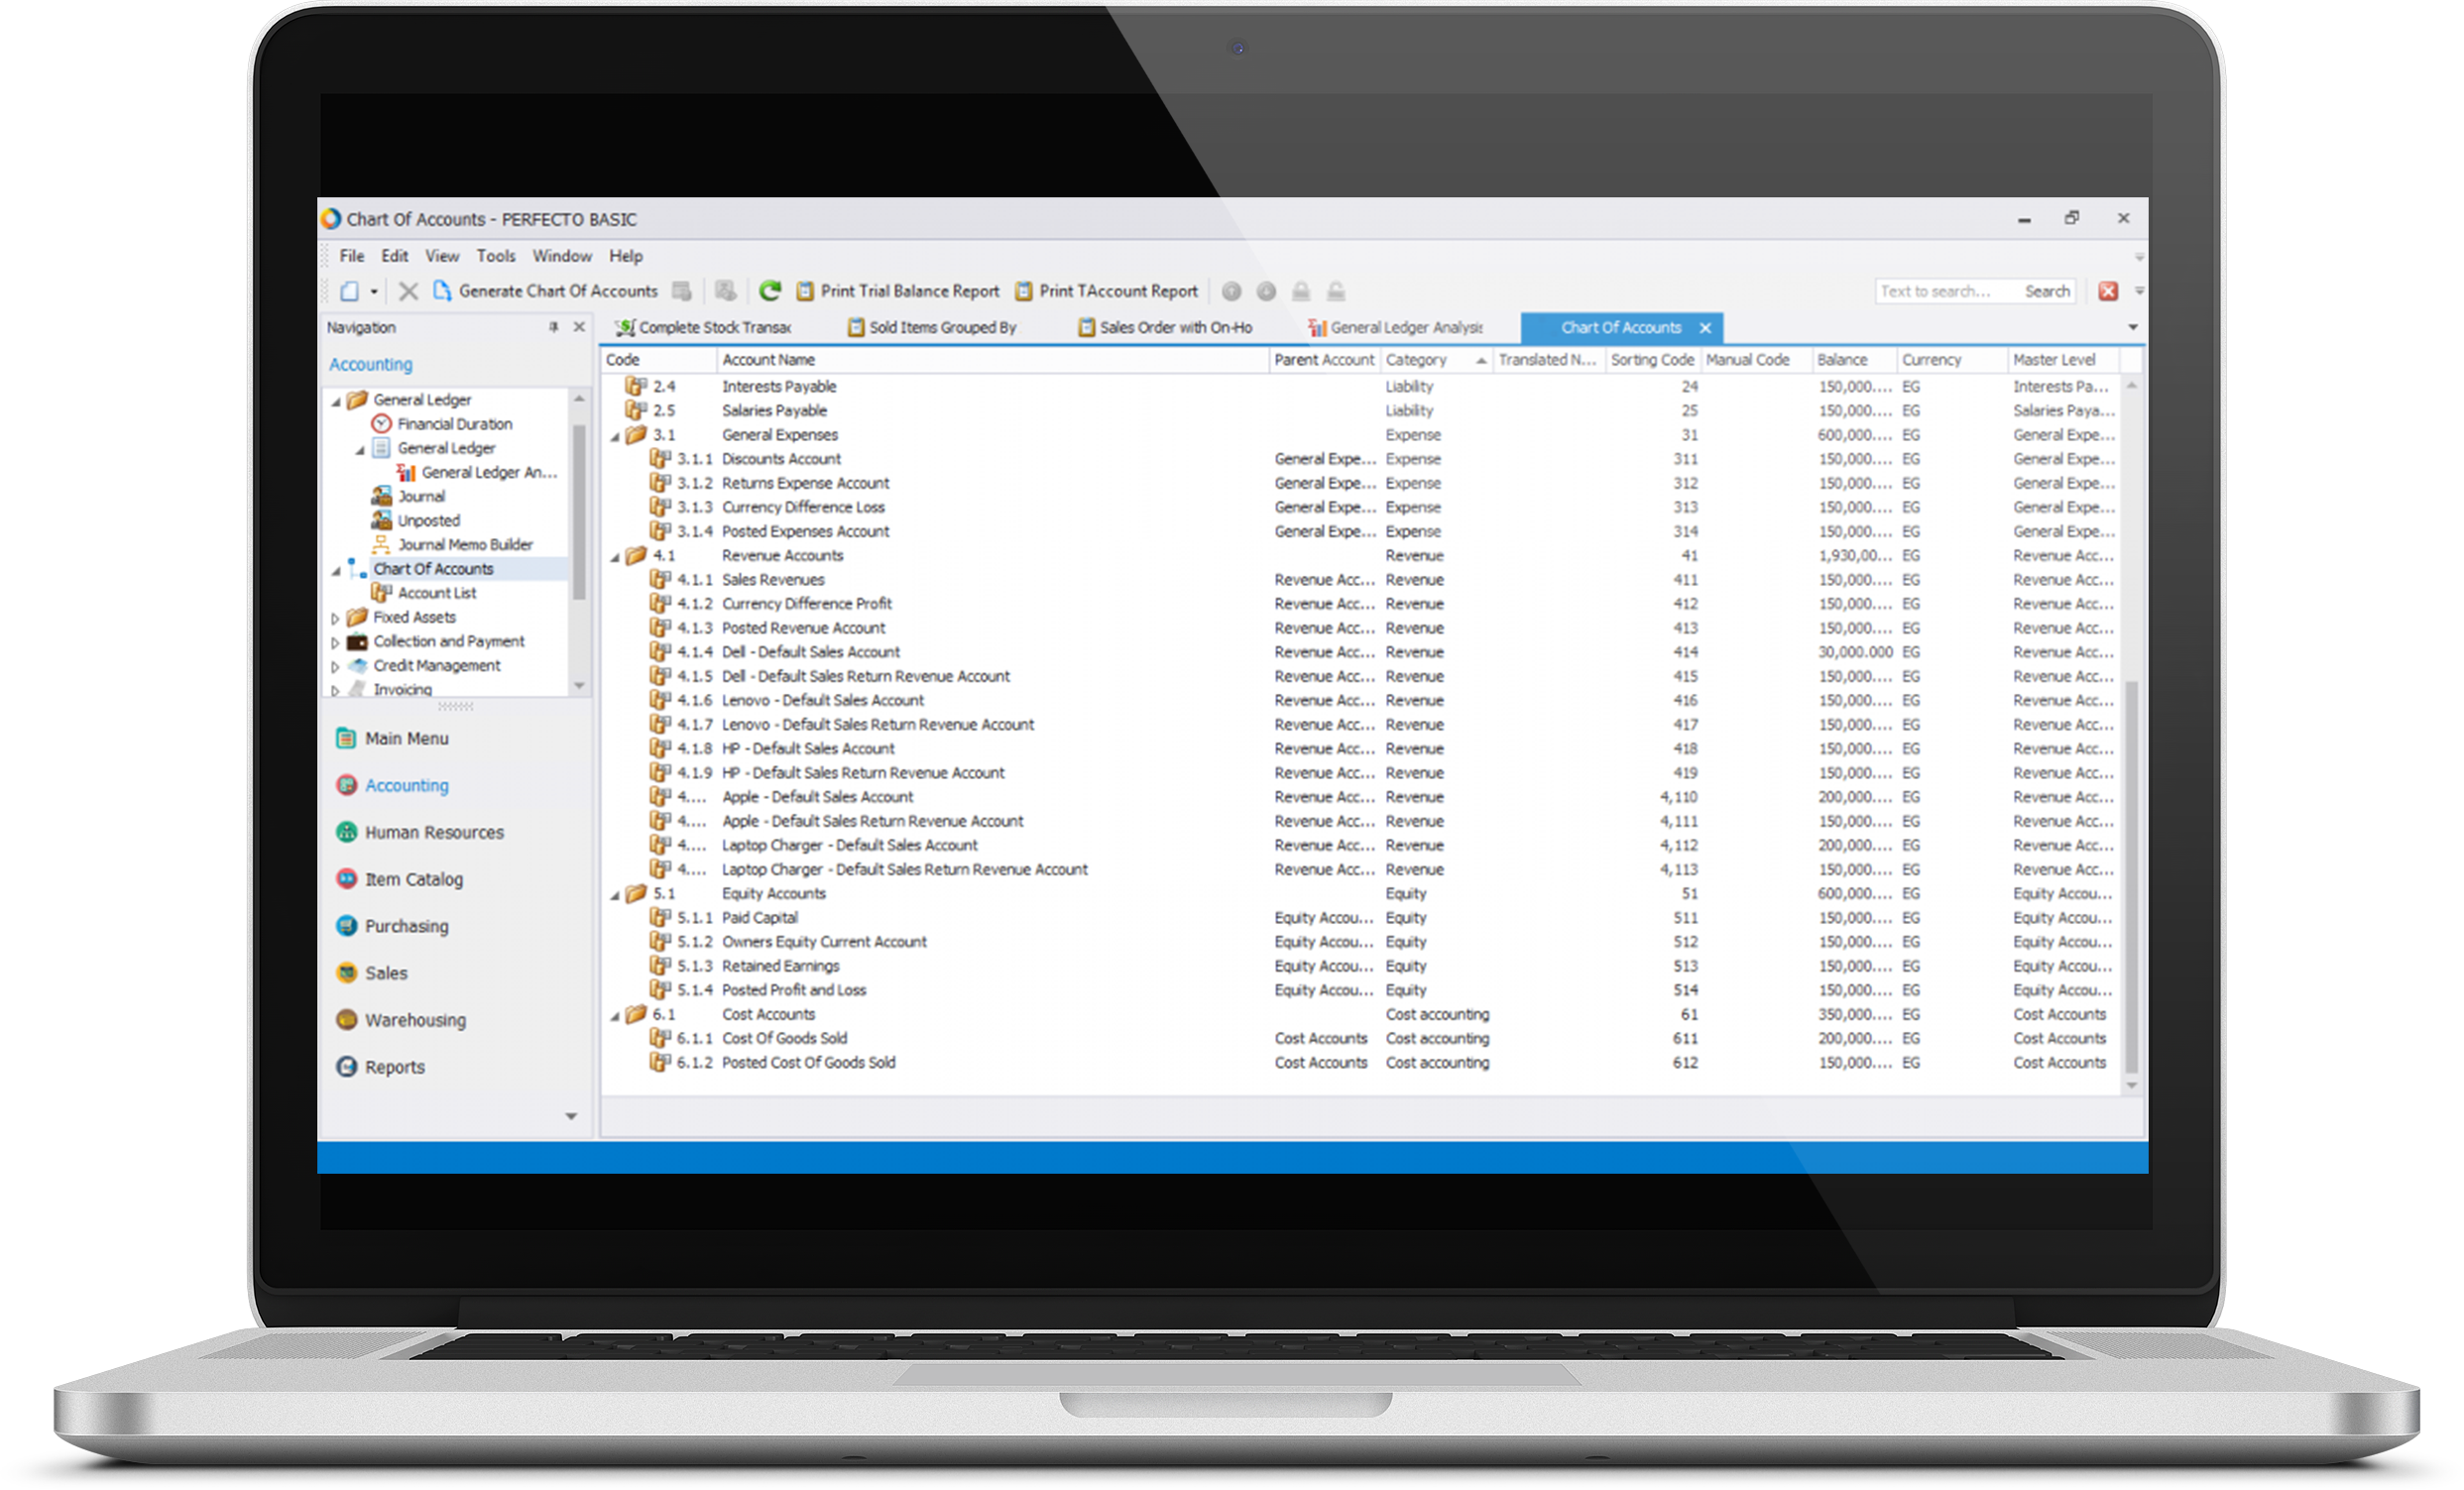Image resolution: width=2464 pixels, height=1490 pixels.
Task: Click the red clear search icon
Action: click(x=2108, y=291)
